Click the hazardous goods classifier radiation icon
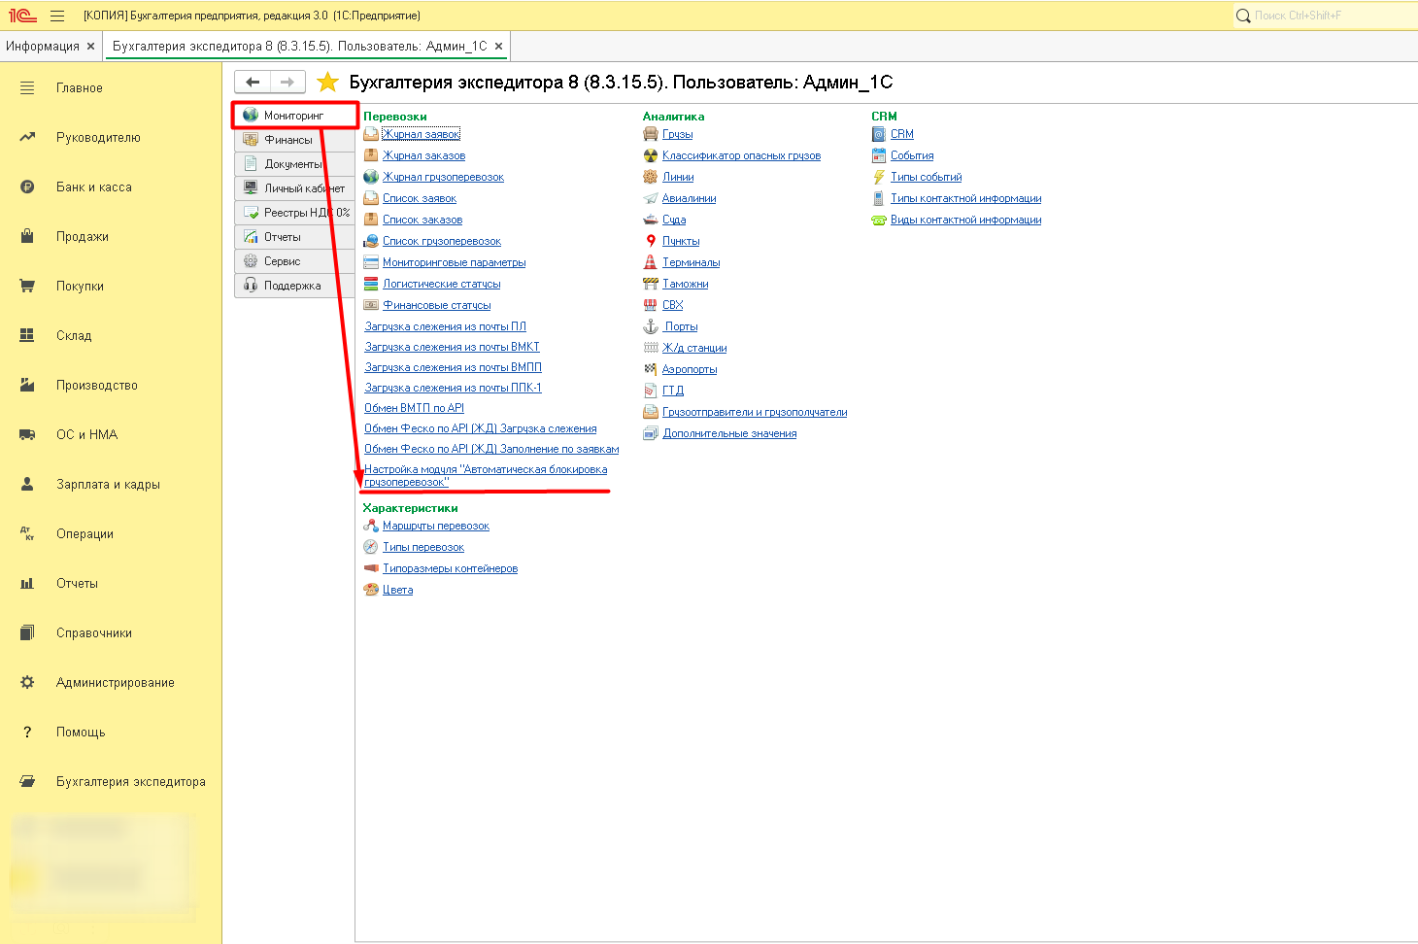 point(650,156)
